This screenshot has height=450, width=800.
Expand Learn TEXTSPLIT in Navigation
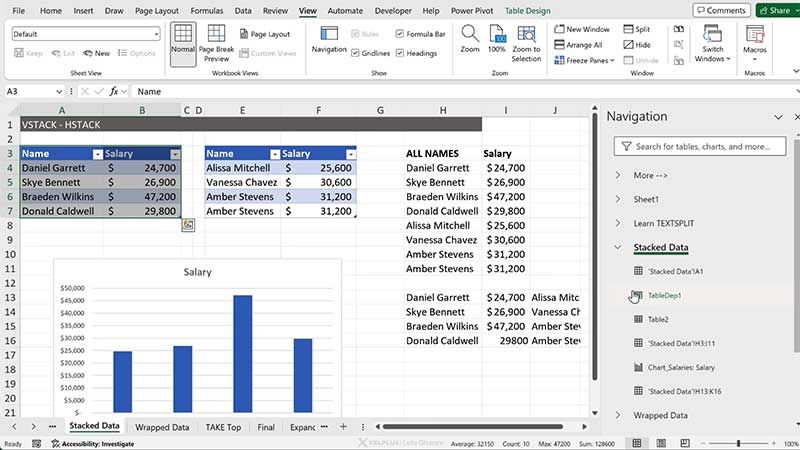618,223
